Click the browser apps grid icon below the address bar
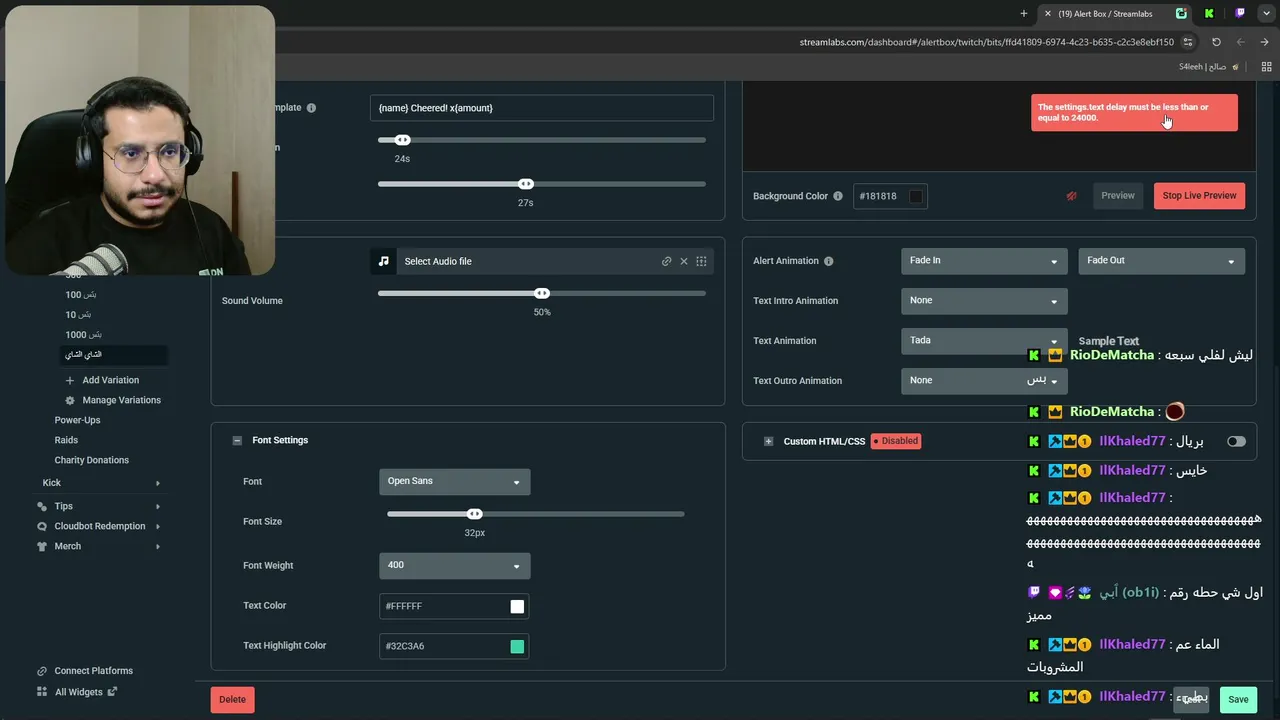 click(1264, 67)
